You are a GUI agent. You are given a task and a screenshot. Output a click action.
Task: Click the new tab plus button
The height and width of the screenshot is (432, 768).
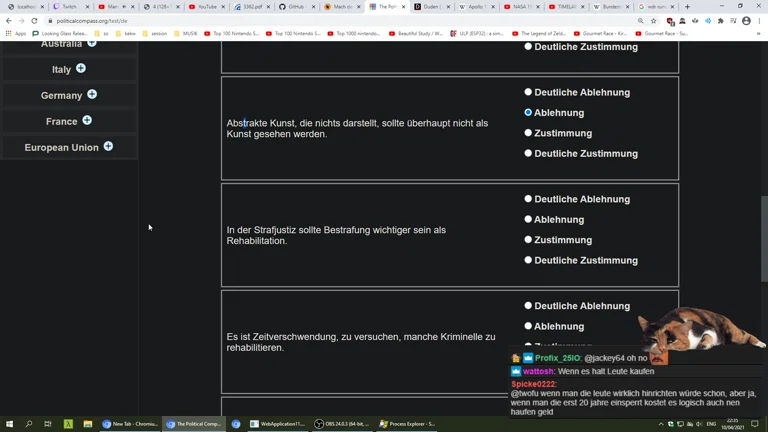(687, 7)
